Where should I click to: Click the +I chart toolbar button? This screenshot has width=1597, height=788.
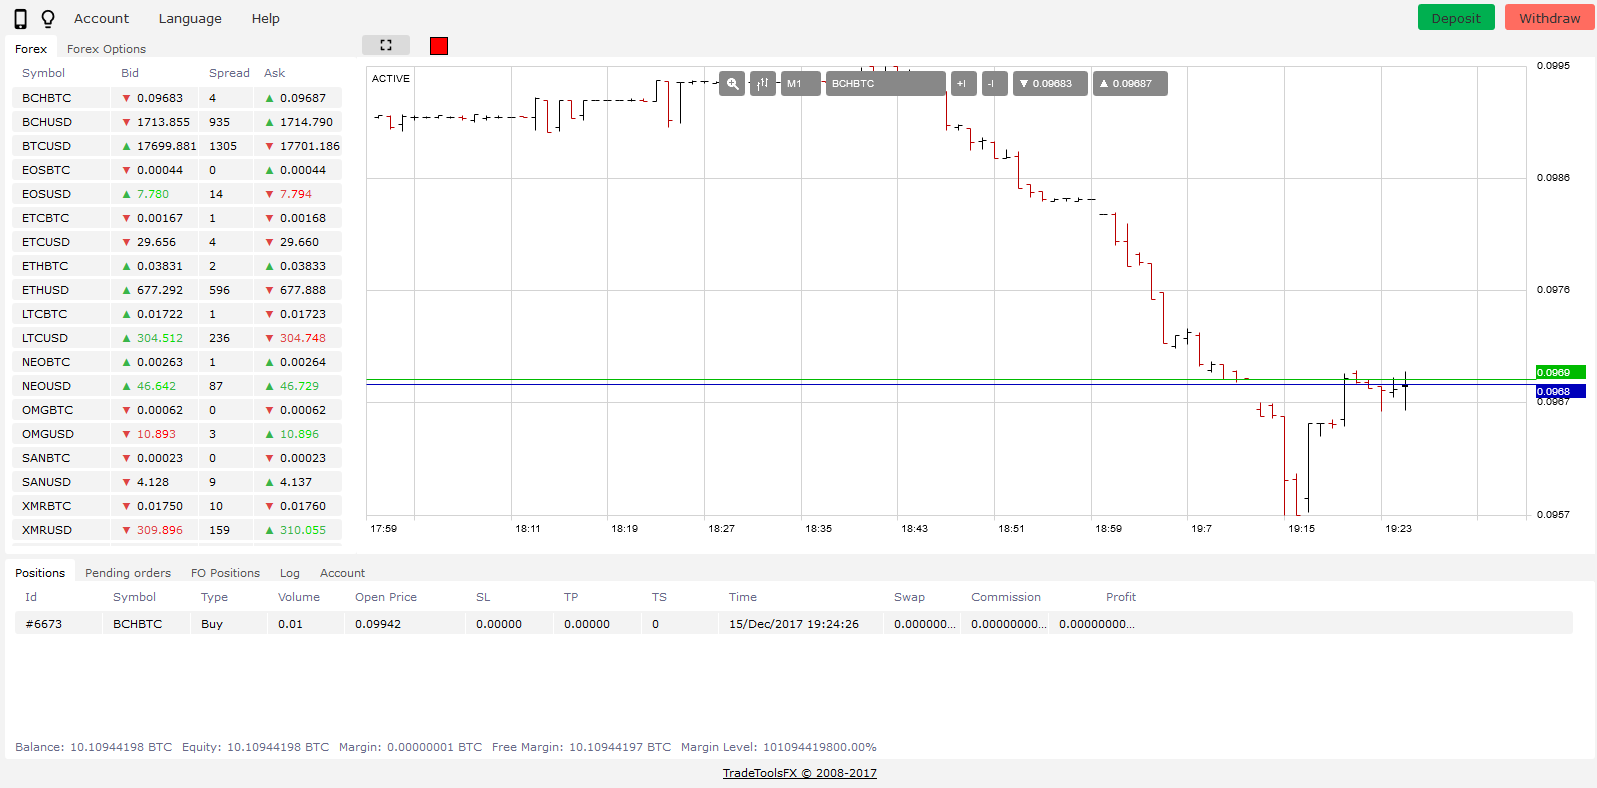click(x=963, y=84)
